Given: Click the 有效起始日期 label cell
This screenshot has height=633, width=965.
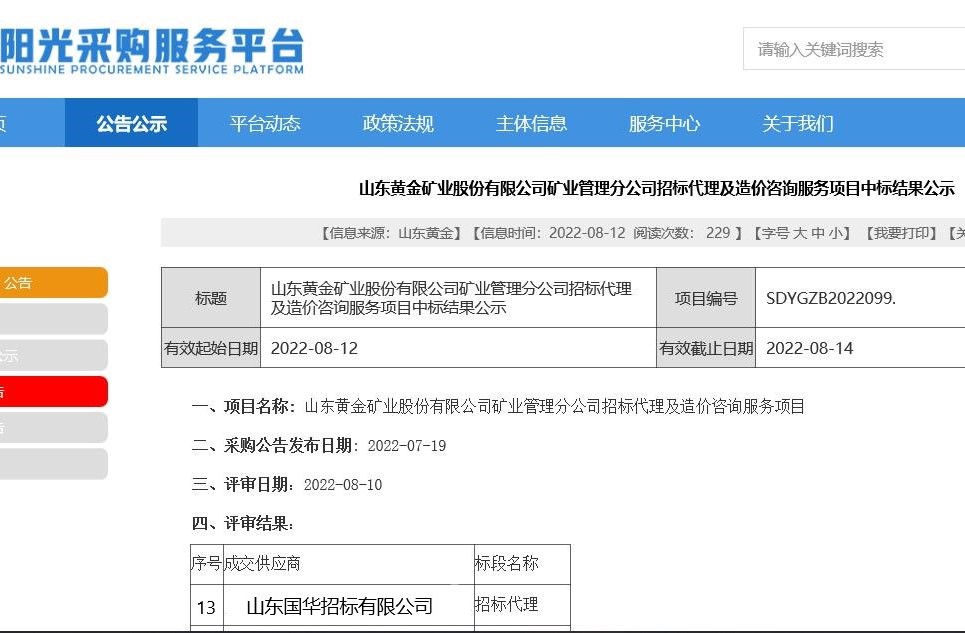Looking at the screenshot, I should [211, 348].
